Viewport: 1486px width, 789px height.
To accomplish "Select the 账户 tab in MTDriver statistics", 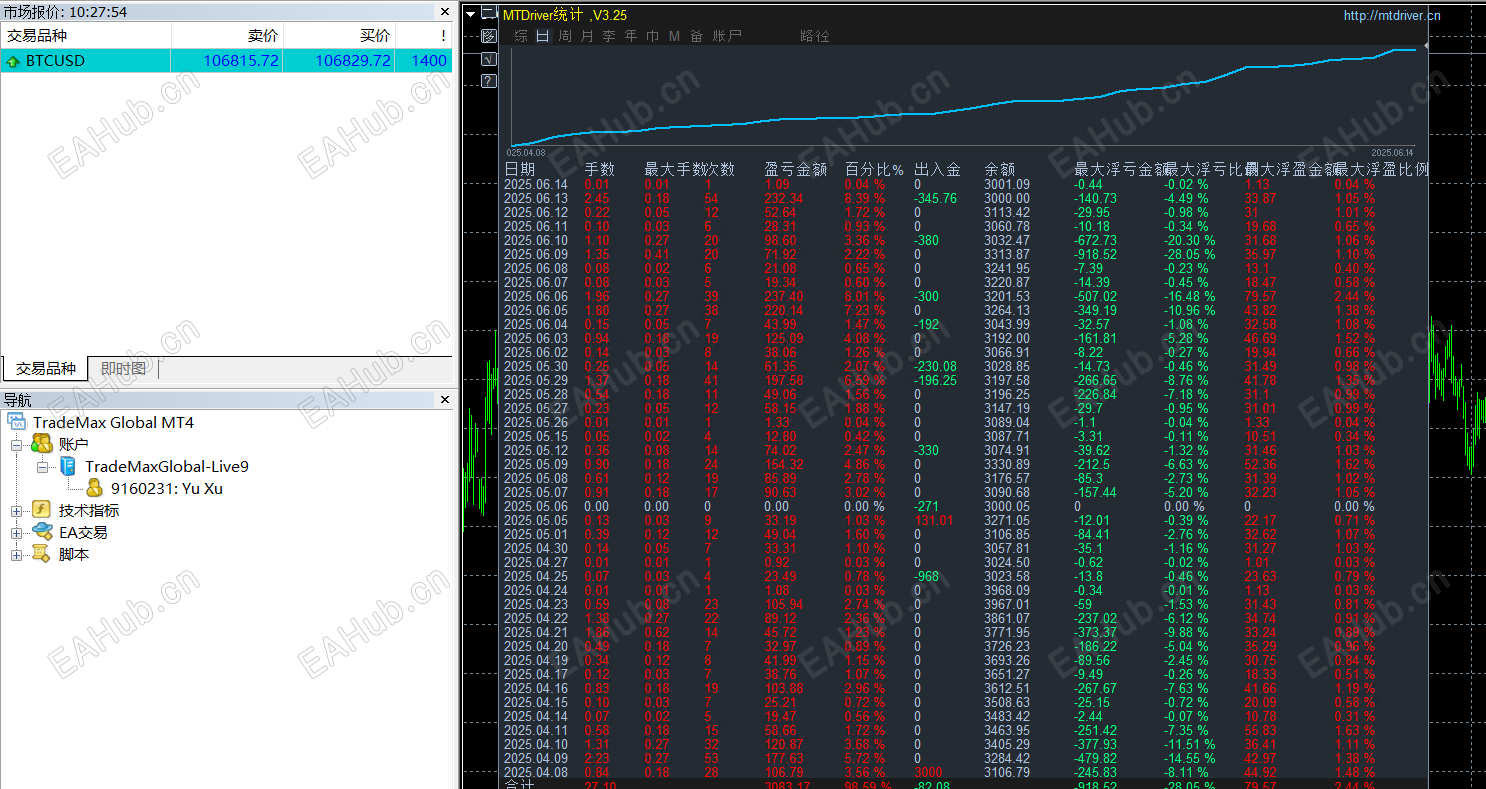I will (x=727, y=36).
